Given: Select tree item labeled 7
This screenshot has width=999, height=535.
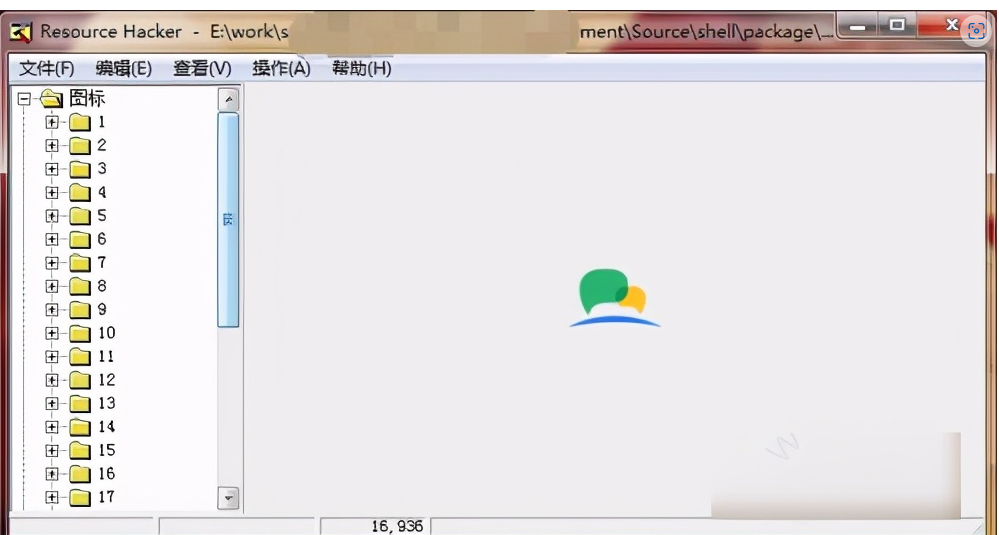Looking at the screenshot, I should pyautogui.click(x=101, y=263).
